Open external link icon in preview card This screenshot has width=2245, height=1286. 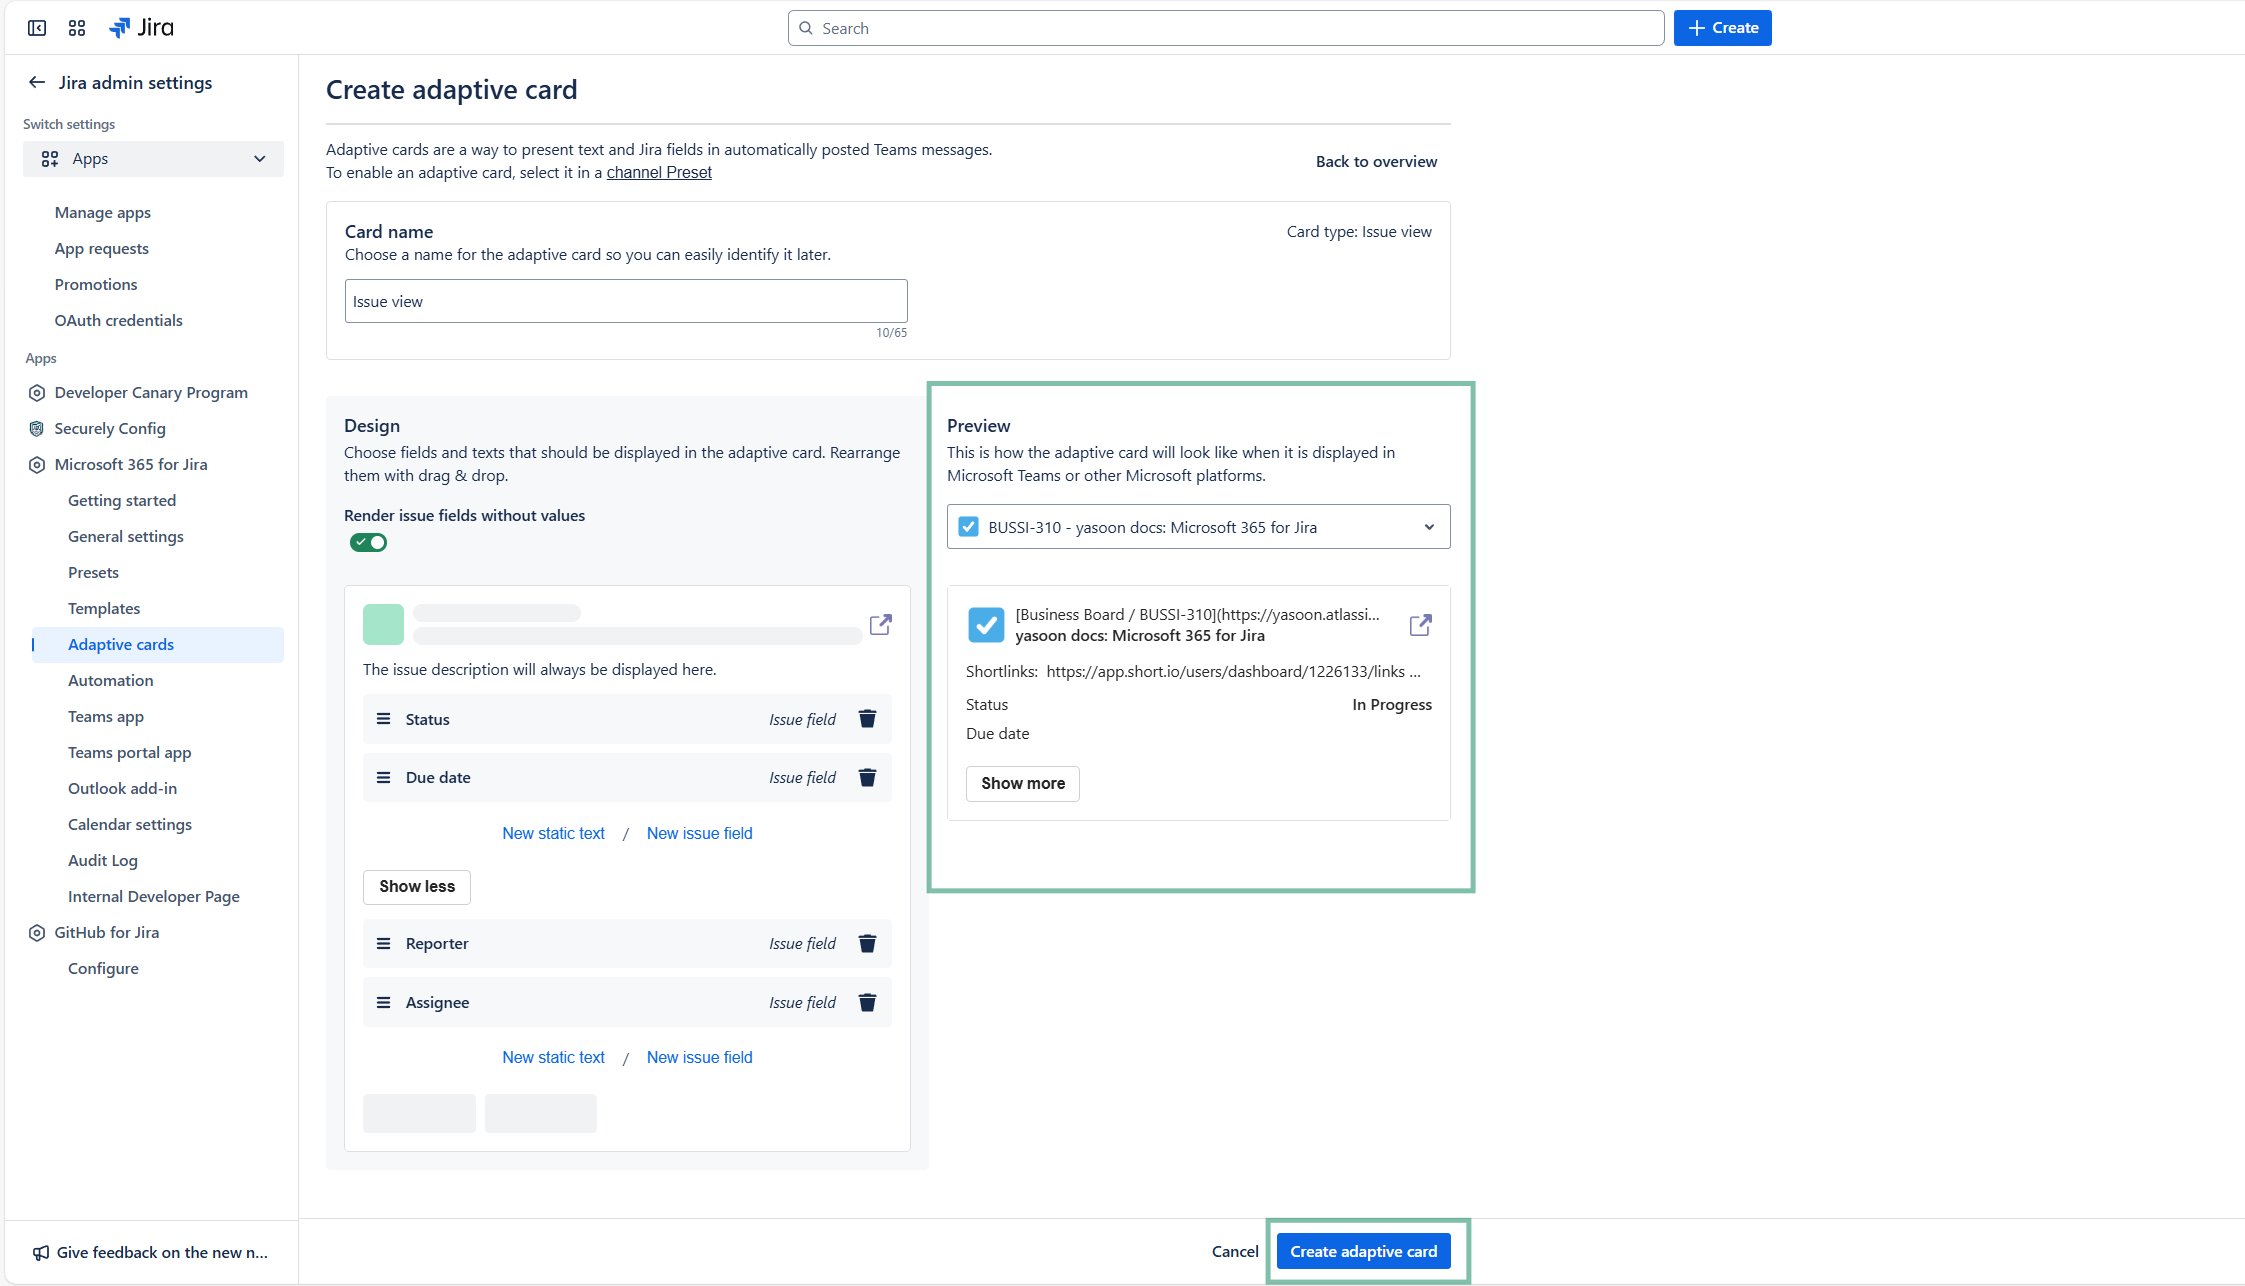pyautogui.click(x=1420, y=625)
